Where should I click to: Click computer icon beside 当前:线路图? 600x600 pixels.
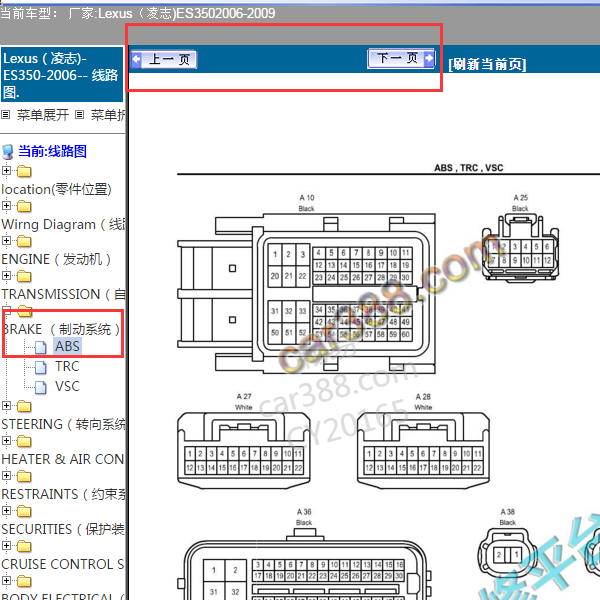pyautogui.click(x=8, y=152)
